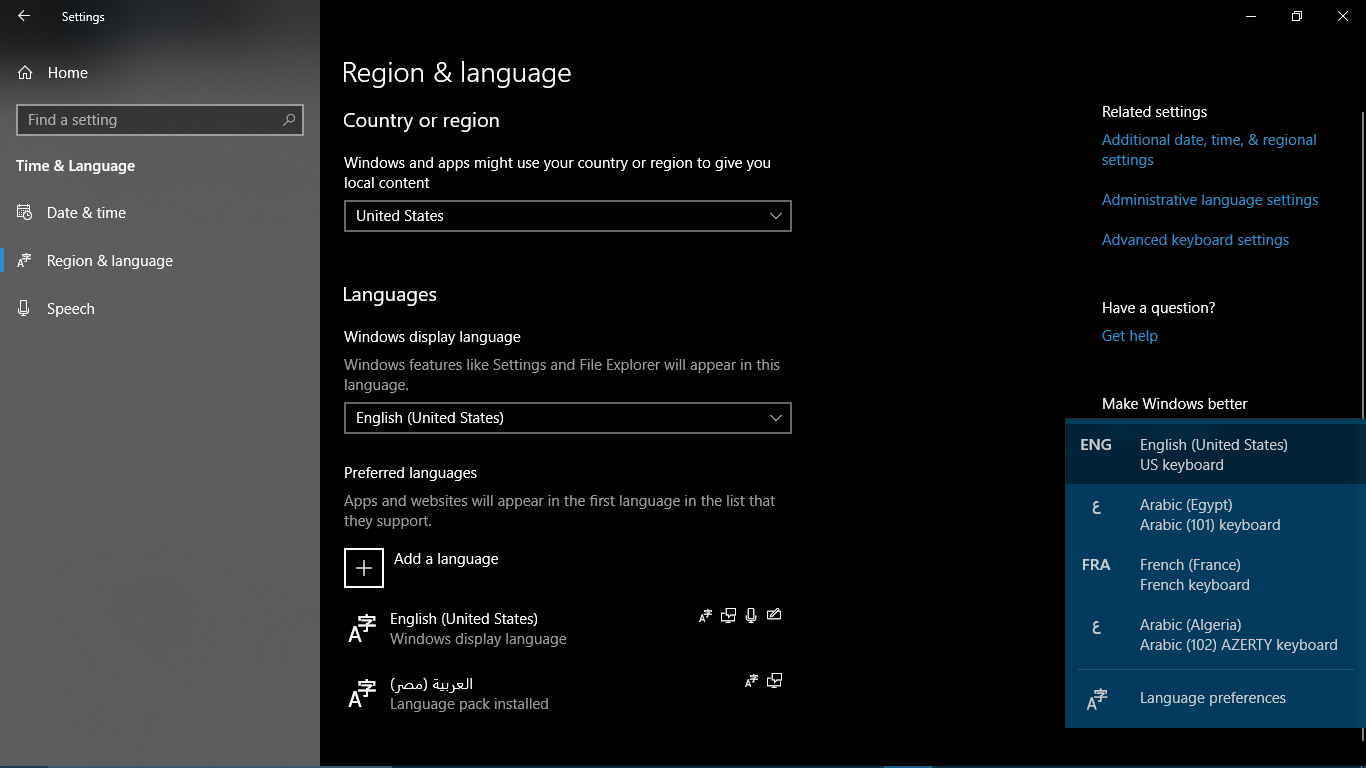Viewport: 1366px width, 768px height.
Task: Click the Add a language label
Action: point(446,559)
